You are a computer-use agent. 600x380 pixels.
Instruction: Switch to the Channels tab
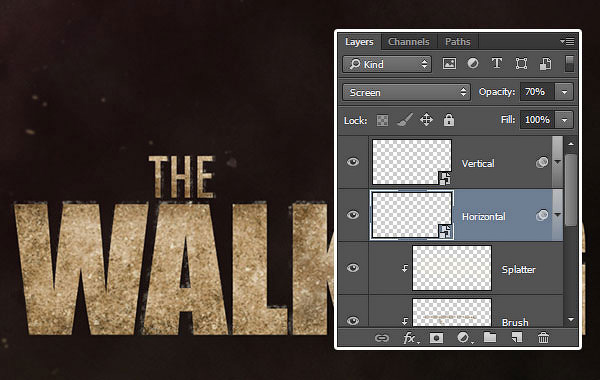tap(409, 42)
